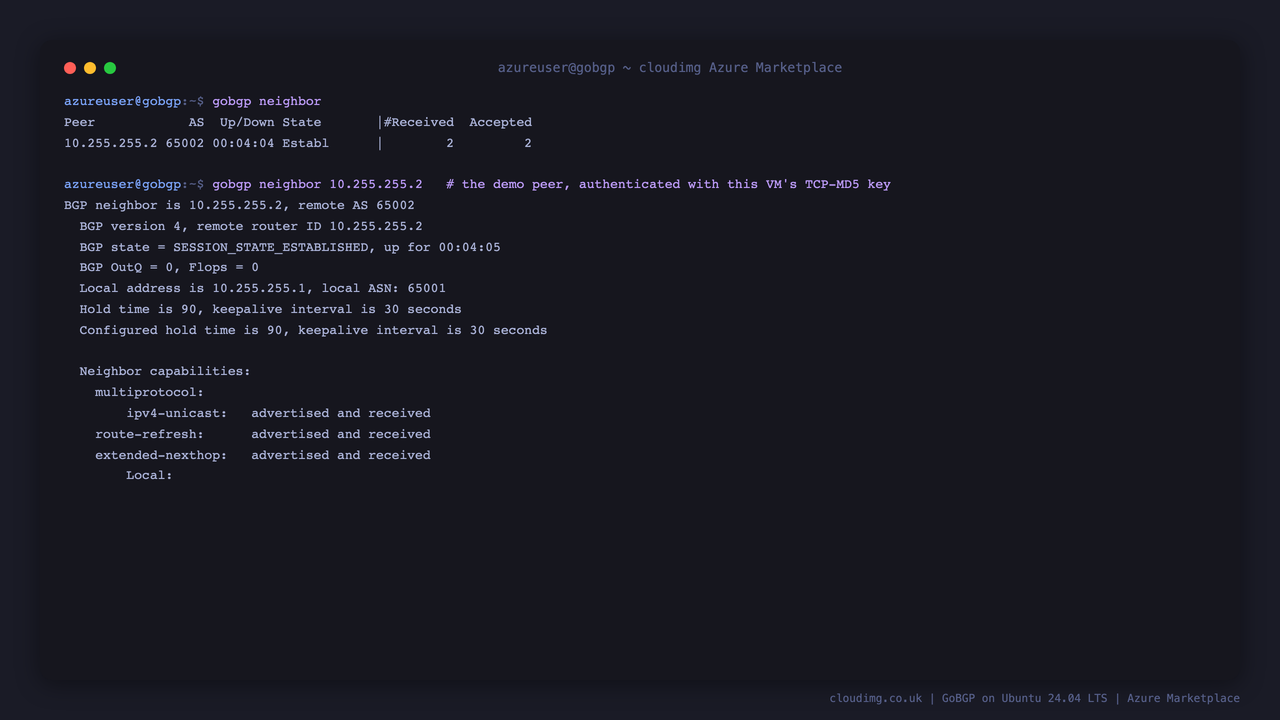The image size is (1280, 720).
Task: Click the 'Configured hold time is 90' line
Action: (x=313, y=330)
